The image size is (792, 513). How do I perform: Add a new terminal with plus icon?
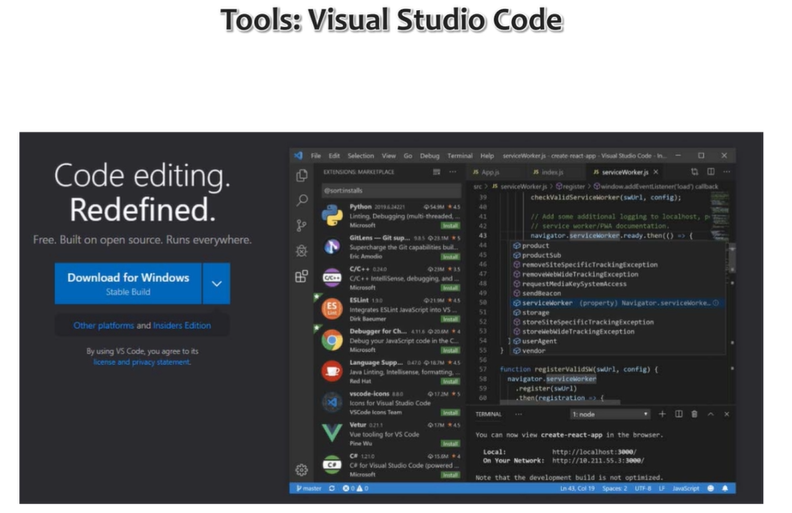pos(662,414)
